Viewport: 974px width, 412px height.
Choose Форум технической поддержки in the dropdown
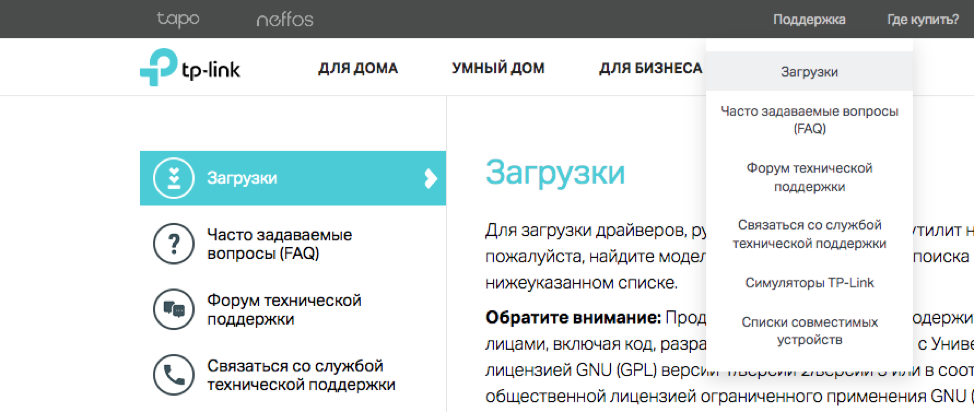coord(809,177)
